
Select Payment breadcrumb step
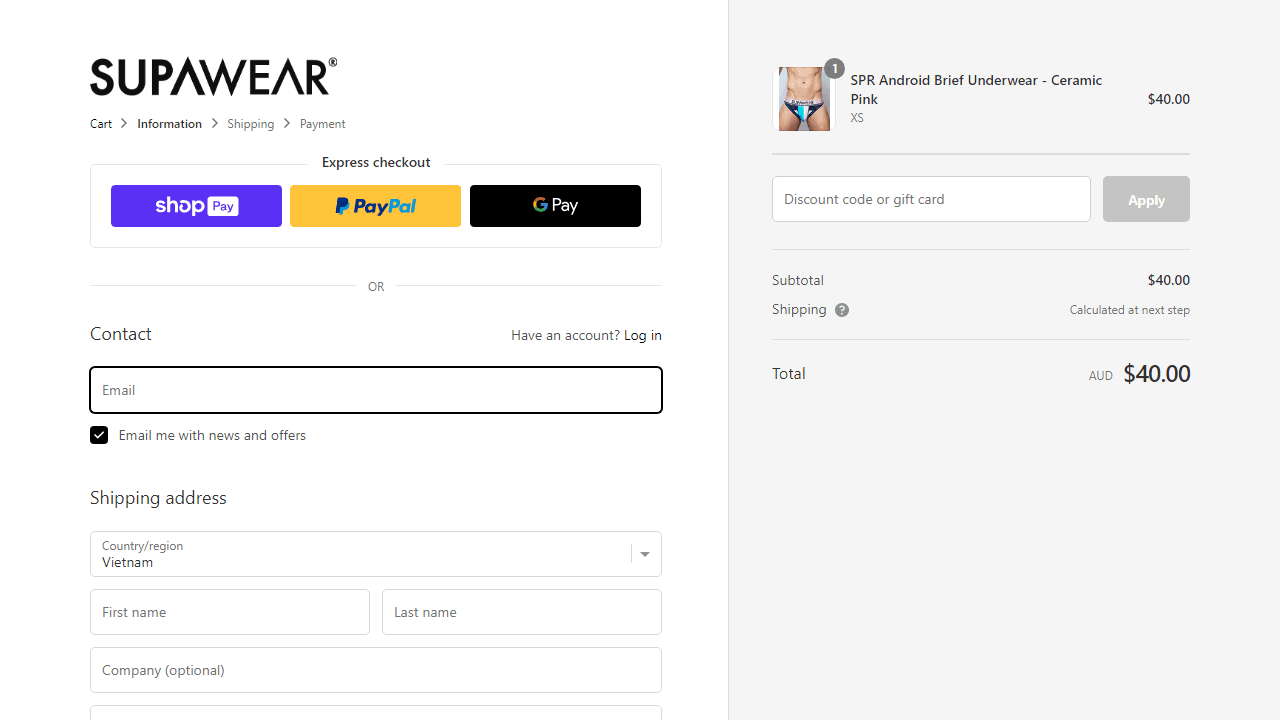click(x=322, y=124)
